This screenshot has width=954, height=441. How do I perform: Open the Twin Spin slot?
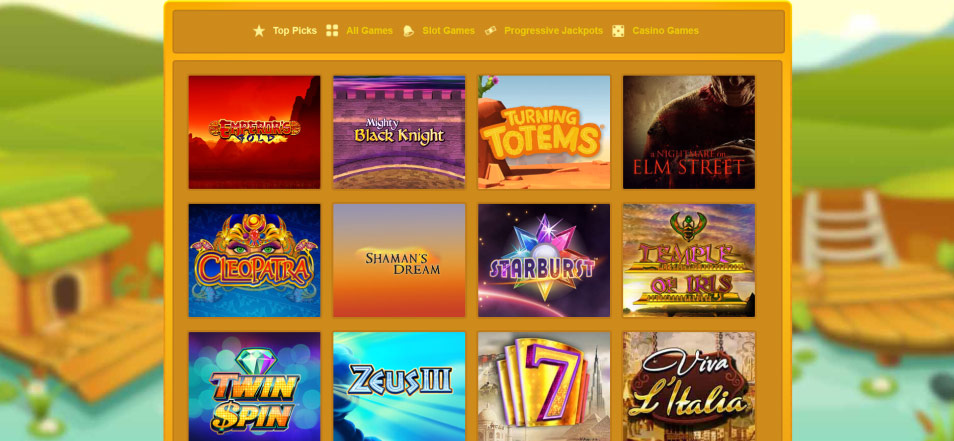click(x=254, y=386)
